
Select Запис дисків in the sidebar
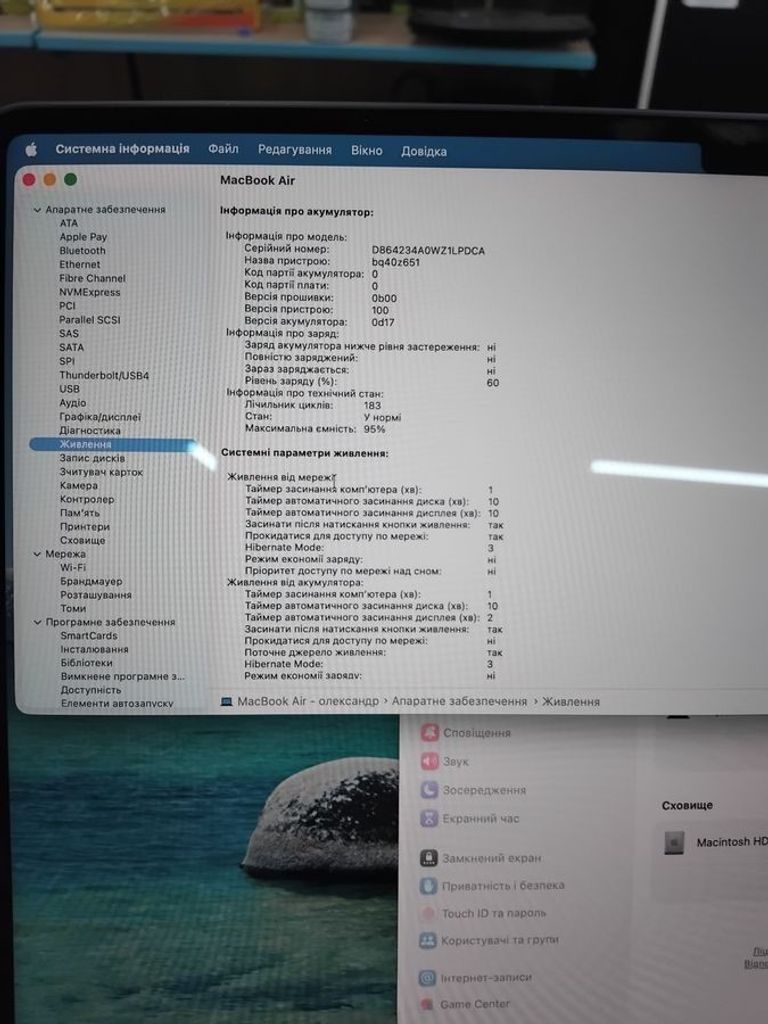tap(92, 458)
